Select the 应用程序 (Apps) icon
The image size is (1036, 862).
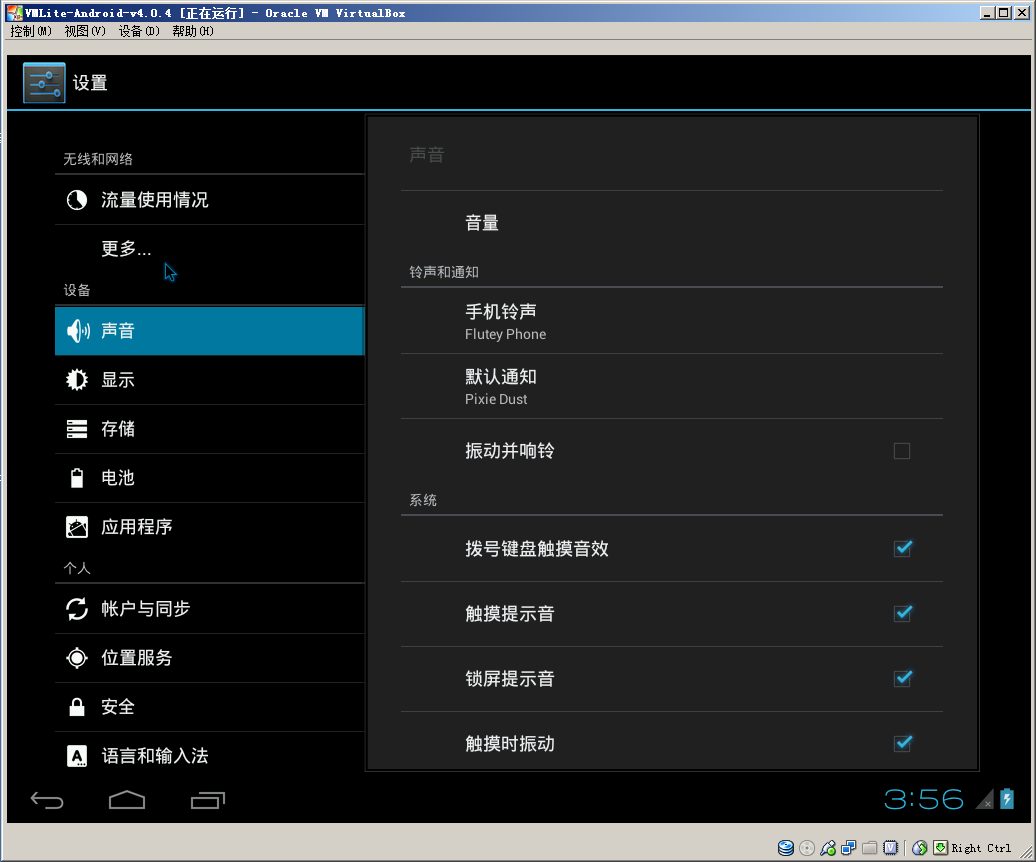pyautogui.click(x=77, y=526)
